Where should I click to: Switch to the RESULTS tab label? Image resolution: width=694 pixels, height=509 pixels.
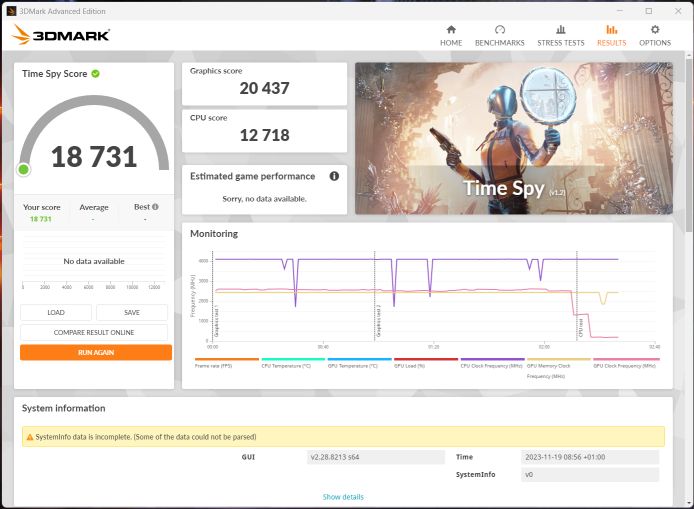pos(612,43)
